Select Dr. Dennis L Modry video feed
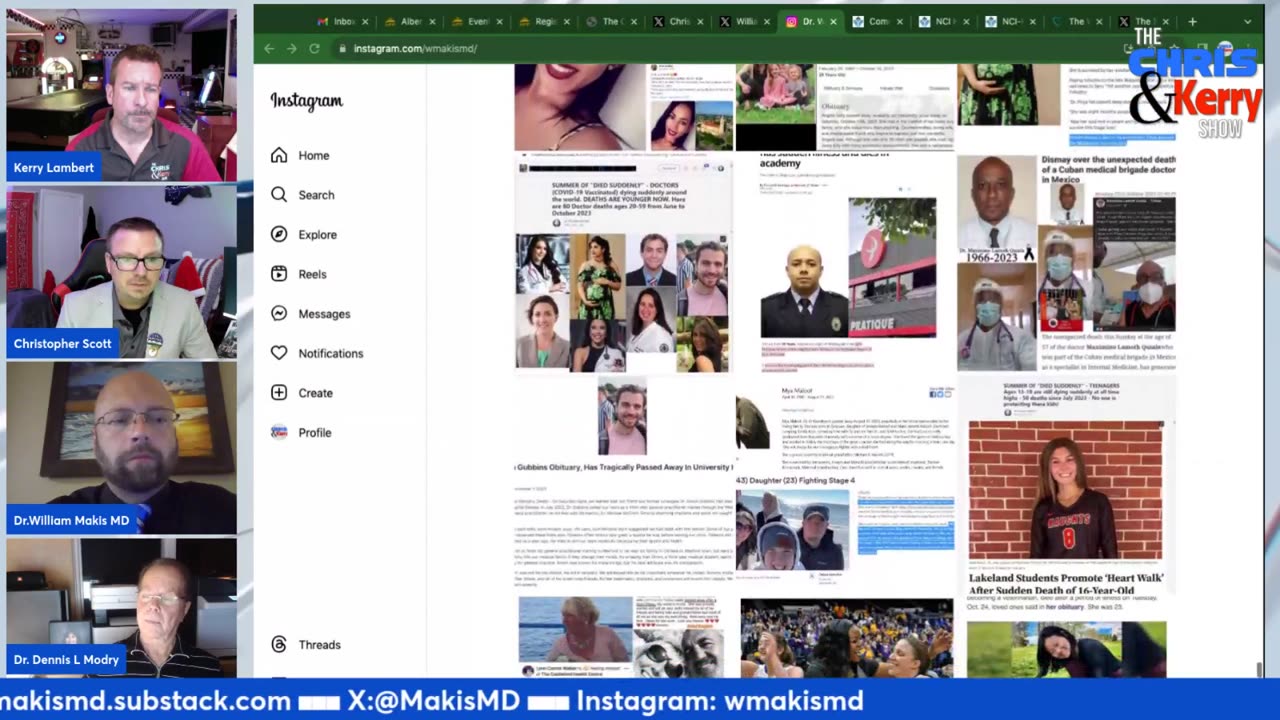The image size is (1280, 720). tap(121, 608)
